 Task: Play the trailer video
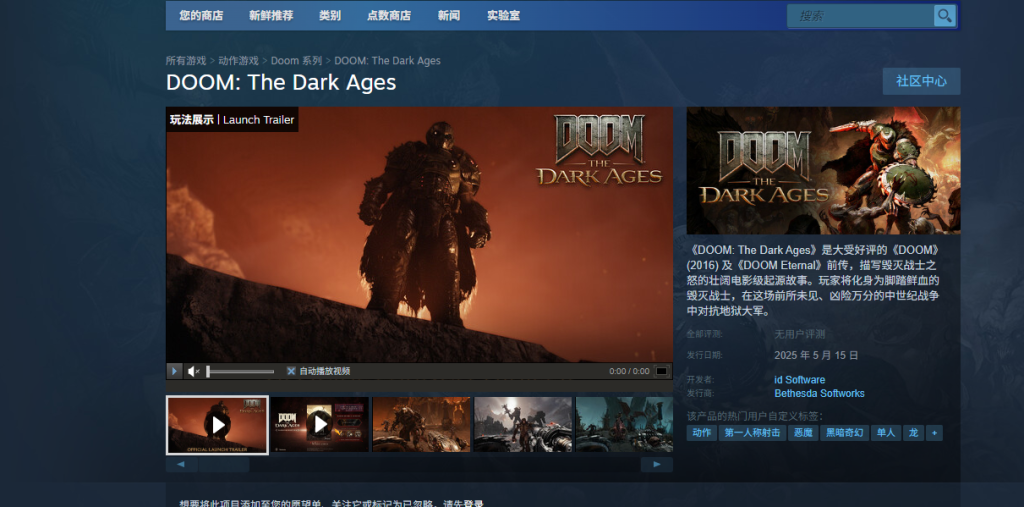pos(174,371)
